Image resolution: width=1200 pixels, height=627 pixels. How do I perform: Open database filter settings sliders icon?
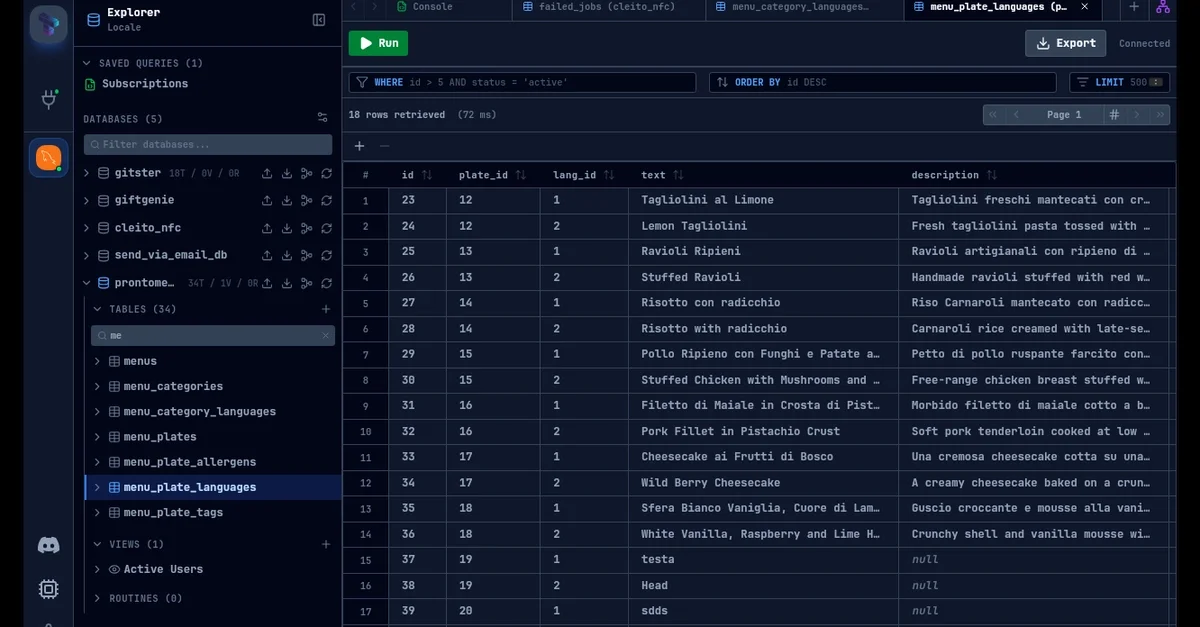[x=322, y=118]
